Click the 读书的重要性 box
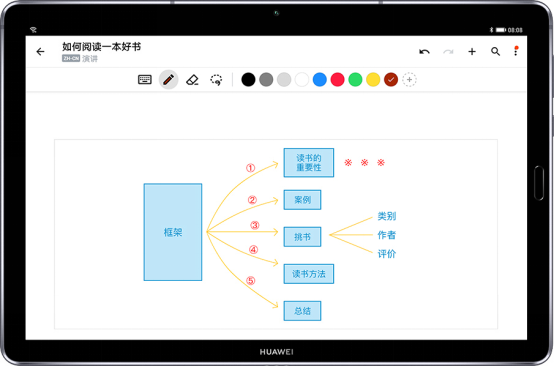The width and height of the screenshot is (554, 366). (309, 163)
